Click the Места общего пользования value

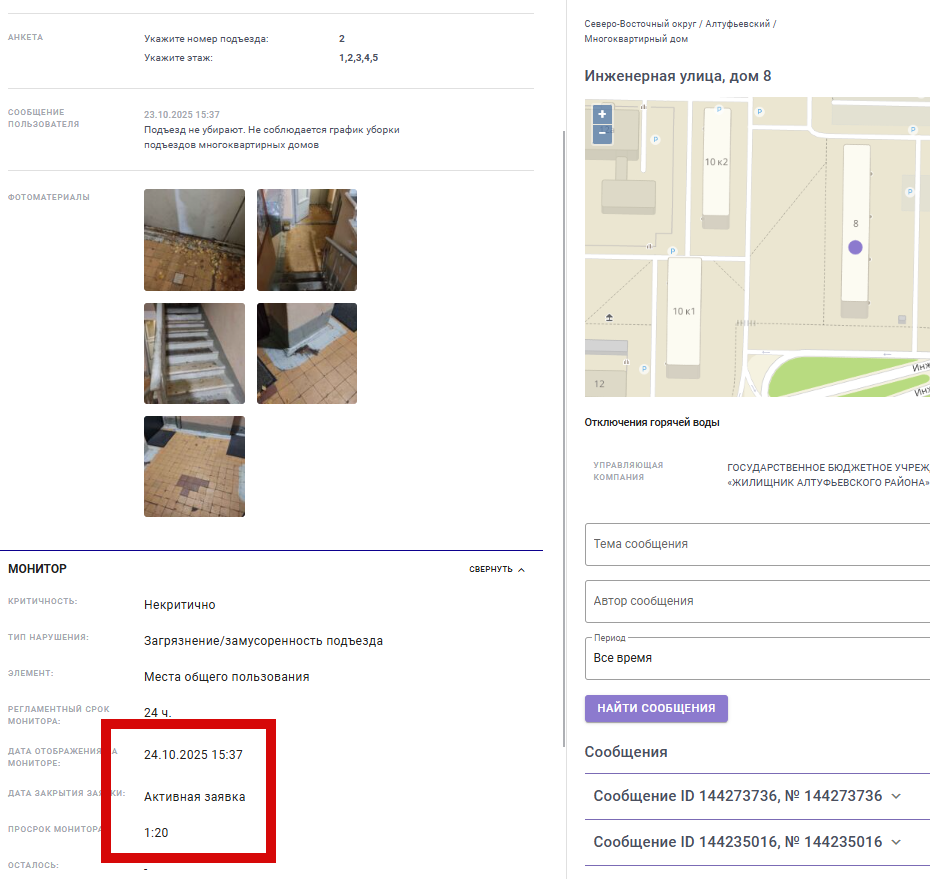(x=227, y=677)
